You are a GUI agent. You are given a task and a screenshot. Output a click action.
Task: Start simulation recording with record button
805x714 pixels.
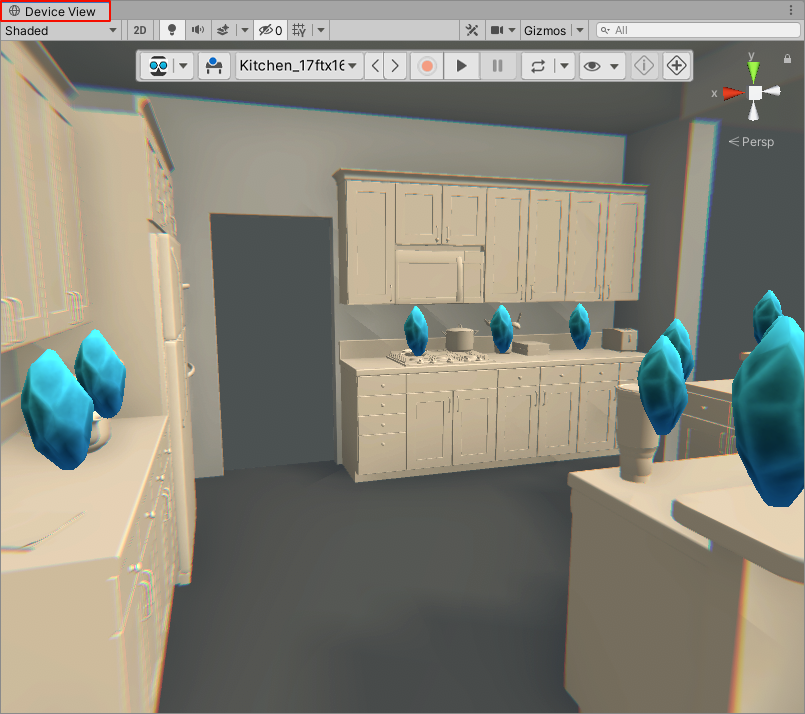pyautogui.click(x=427, y=66)
